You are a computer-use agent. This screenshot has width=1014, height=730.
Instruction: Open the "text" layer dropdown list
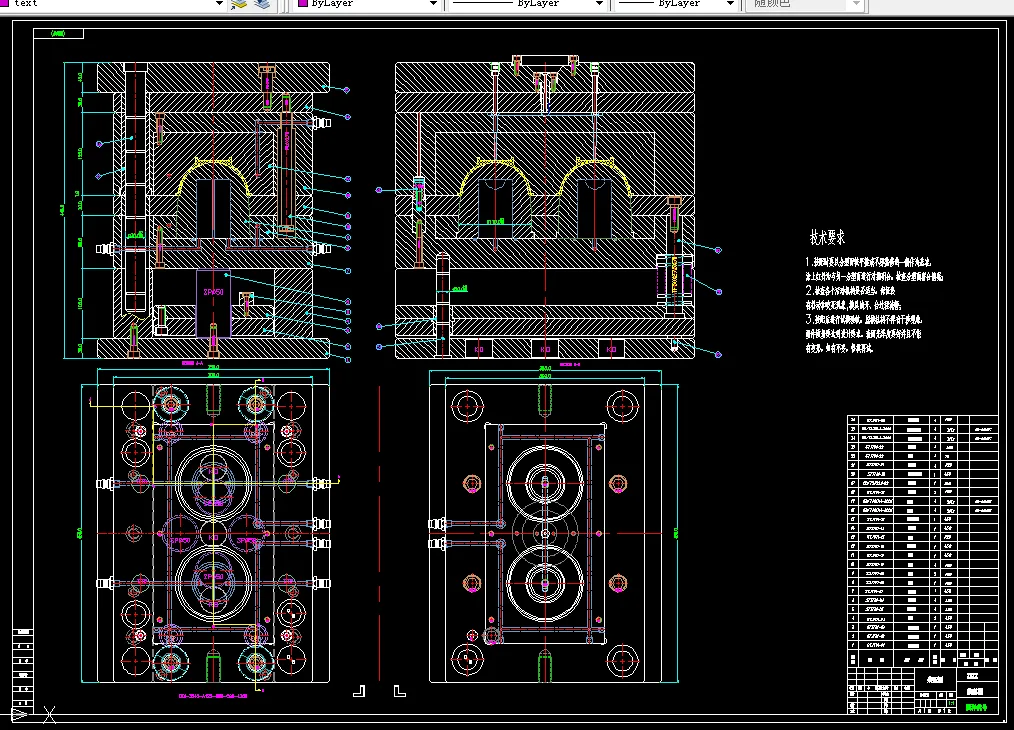click(219, 4)
